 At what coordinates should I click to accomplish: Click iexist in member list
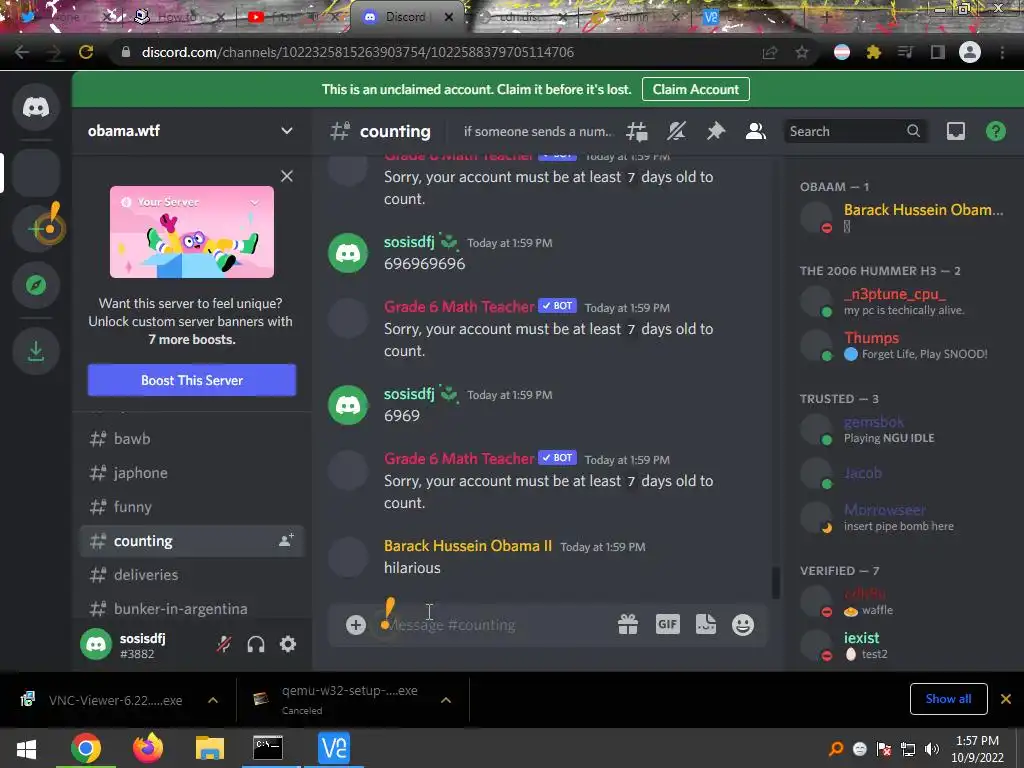click(x=903, y=645)
